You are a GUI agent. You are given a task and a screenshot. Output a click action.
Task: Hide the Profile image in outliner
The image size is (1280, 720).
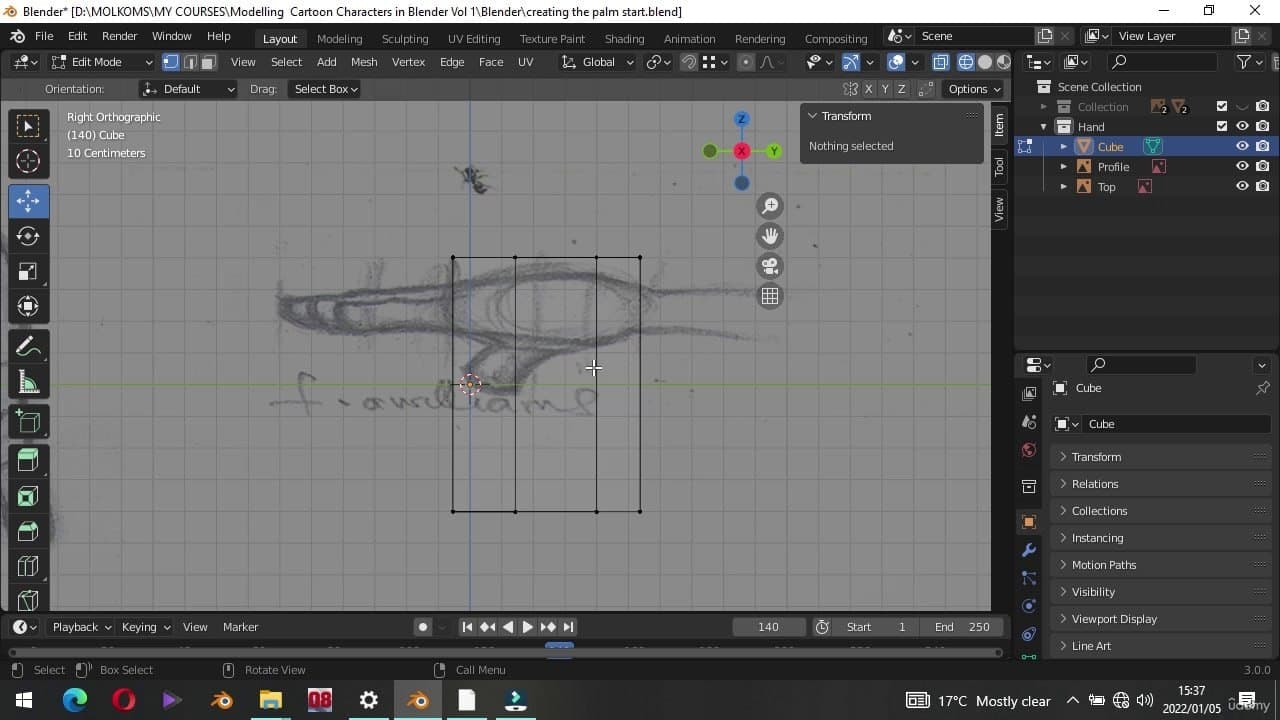pyautogui.click(x=1242, y=166)
